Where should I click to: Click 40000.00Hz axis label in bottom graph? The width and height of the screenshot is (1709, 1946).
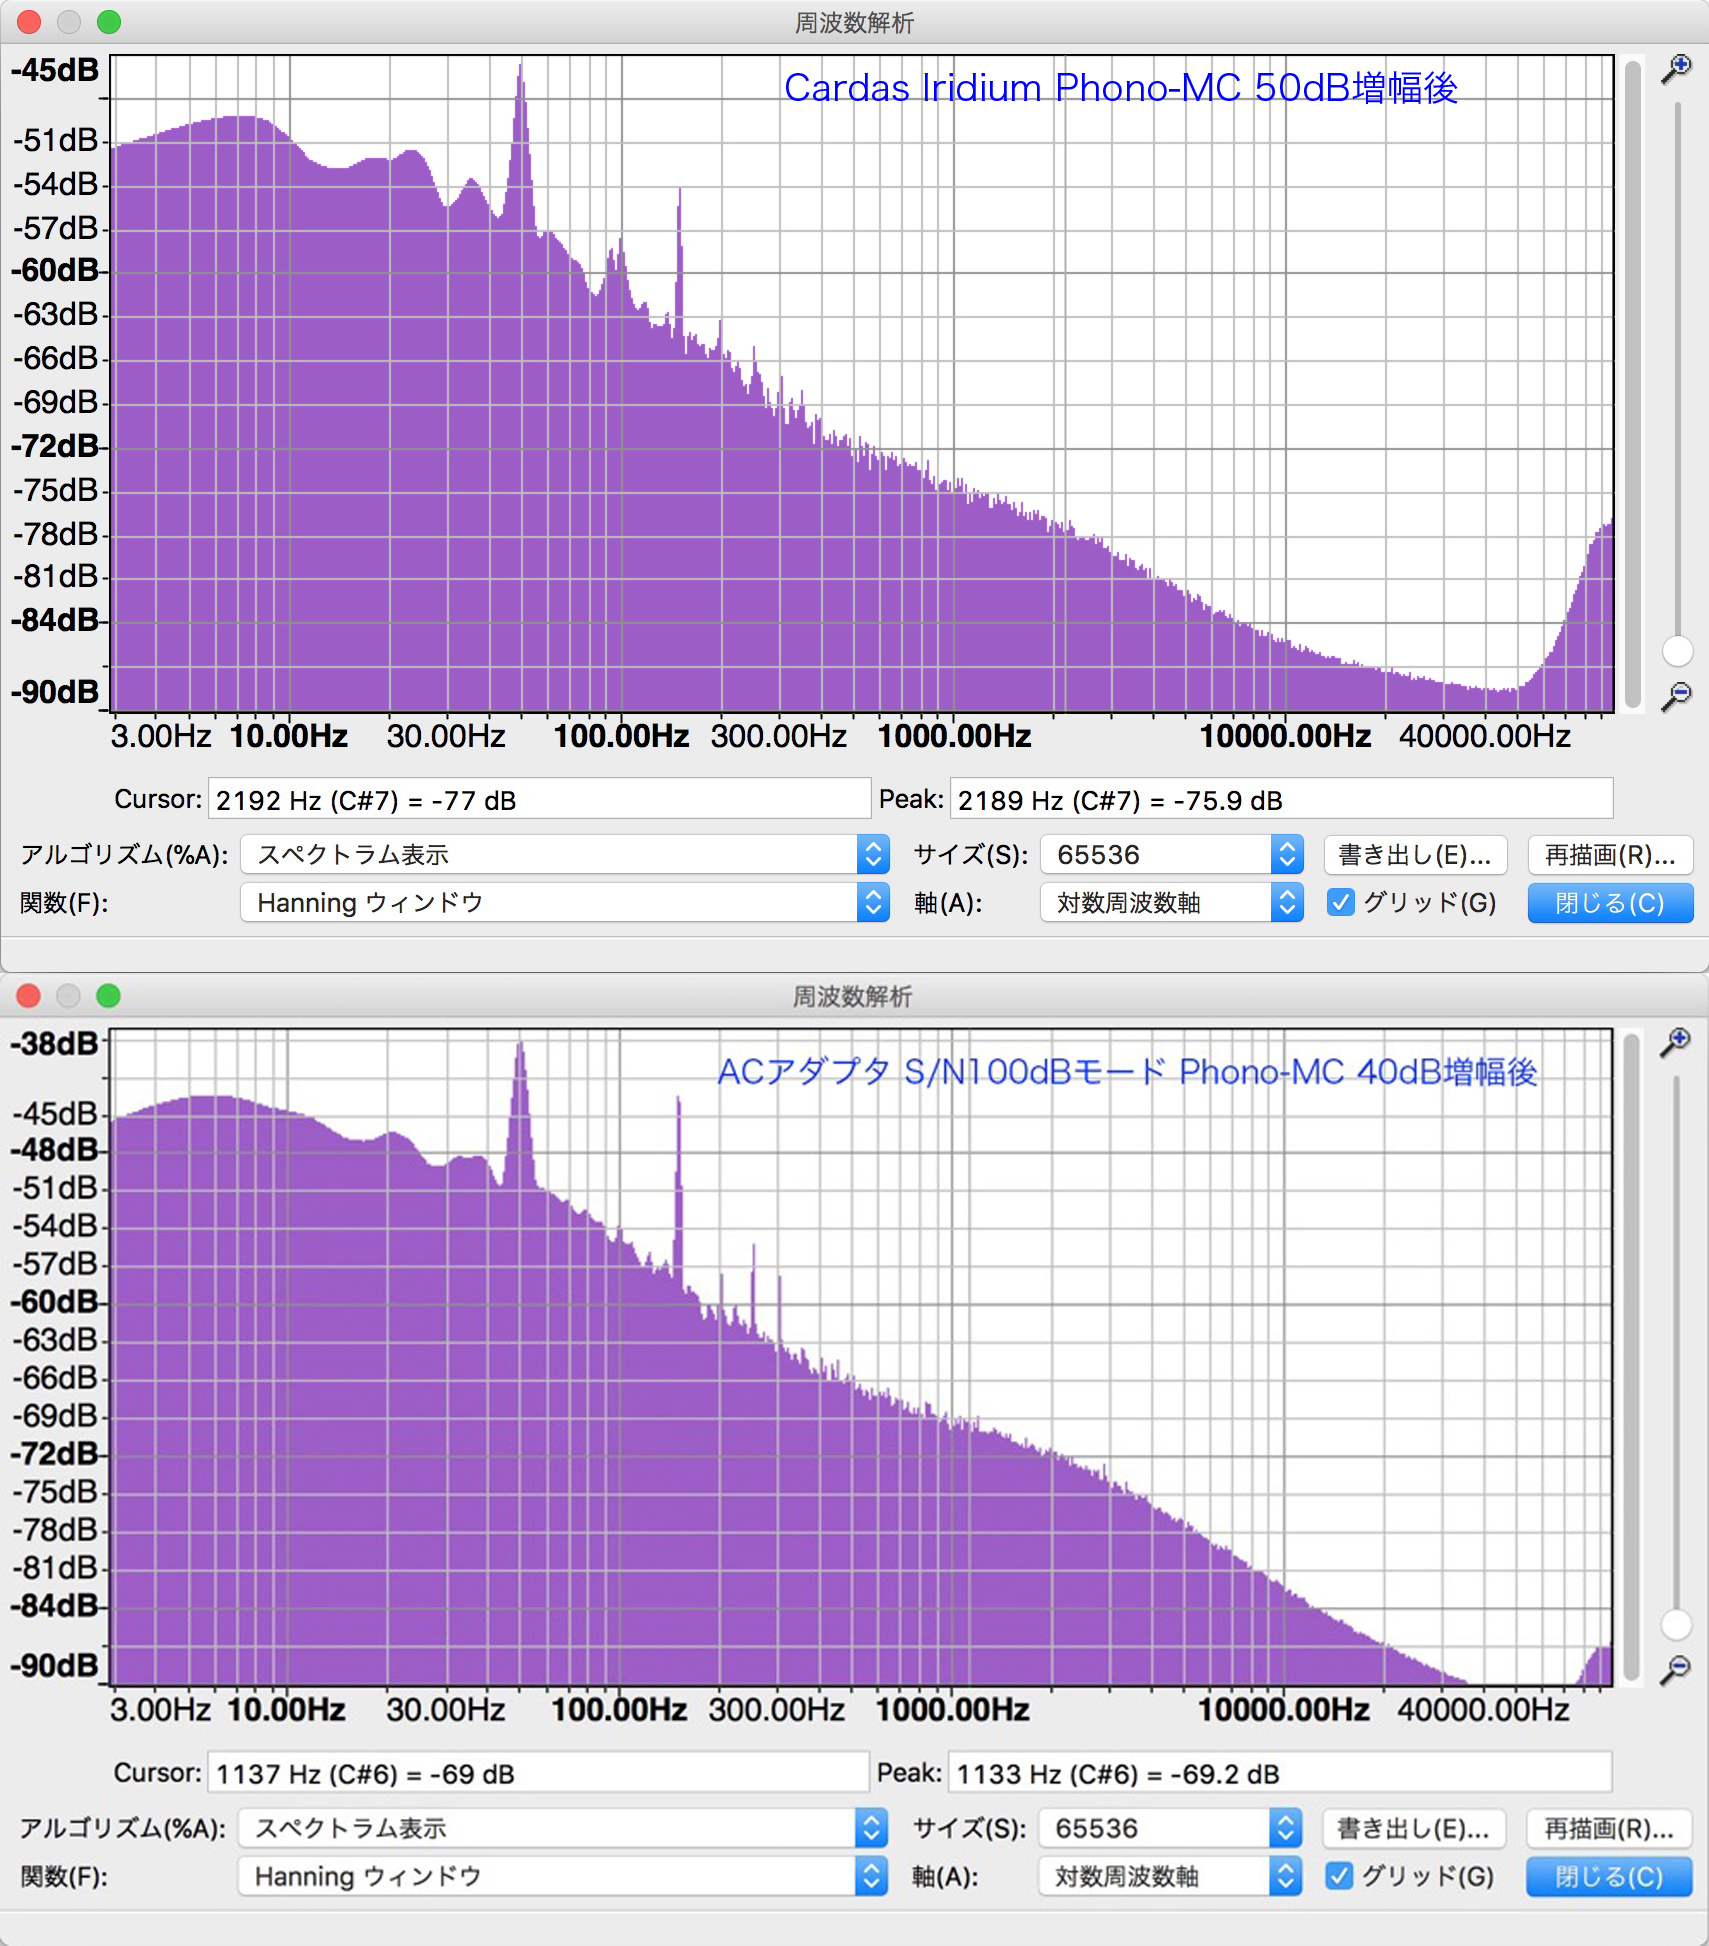(x=1483, y=1709)
